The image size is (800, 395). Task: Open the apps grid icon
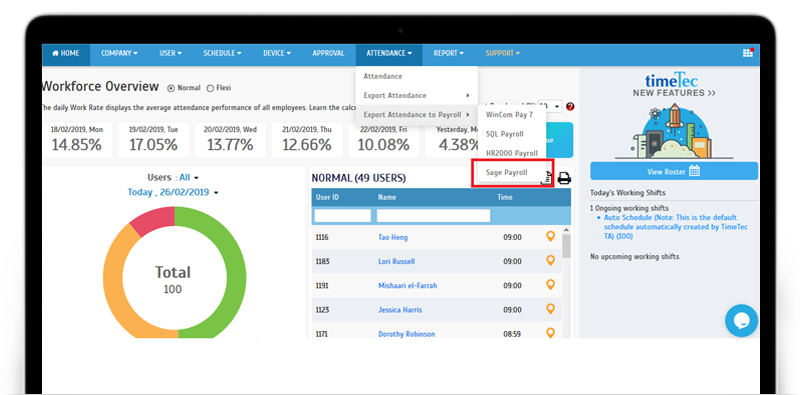748,53
